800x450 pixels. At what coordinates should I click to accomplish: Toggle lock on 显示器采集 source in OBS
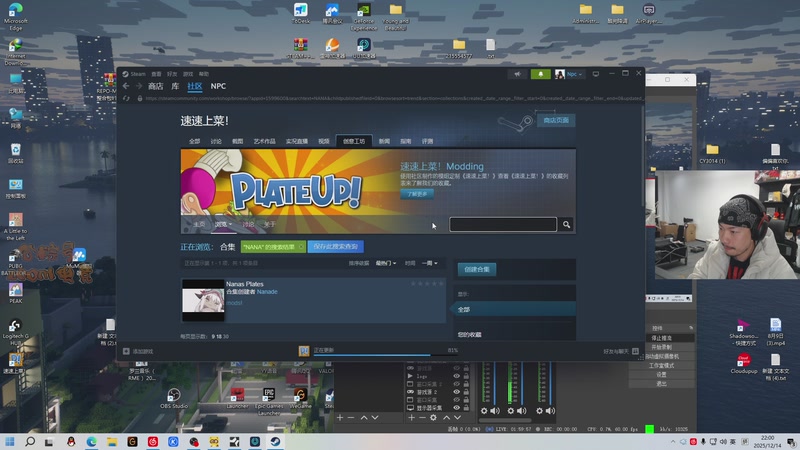[x=466, y=408]
